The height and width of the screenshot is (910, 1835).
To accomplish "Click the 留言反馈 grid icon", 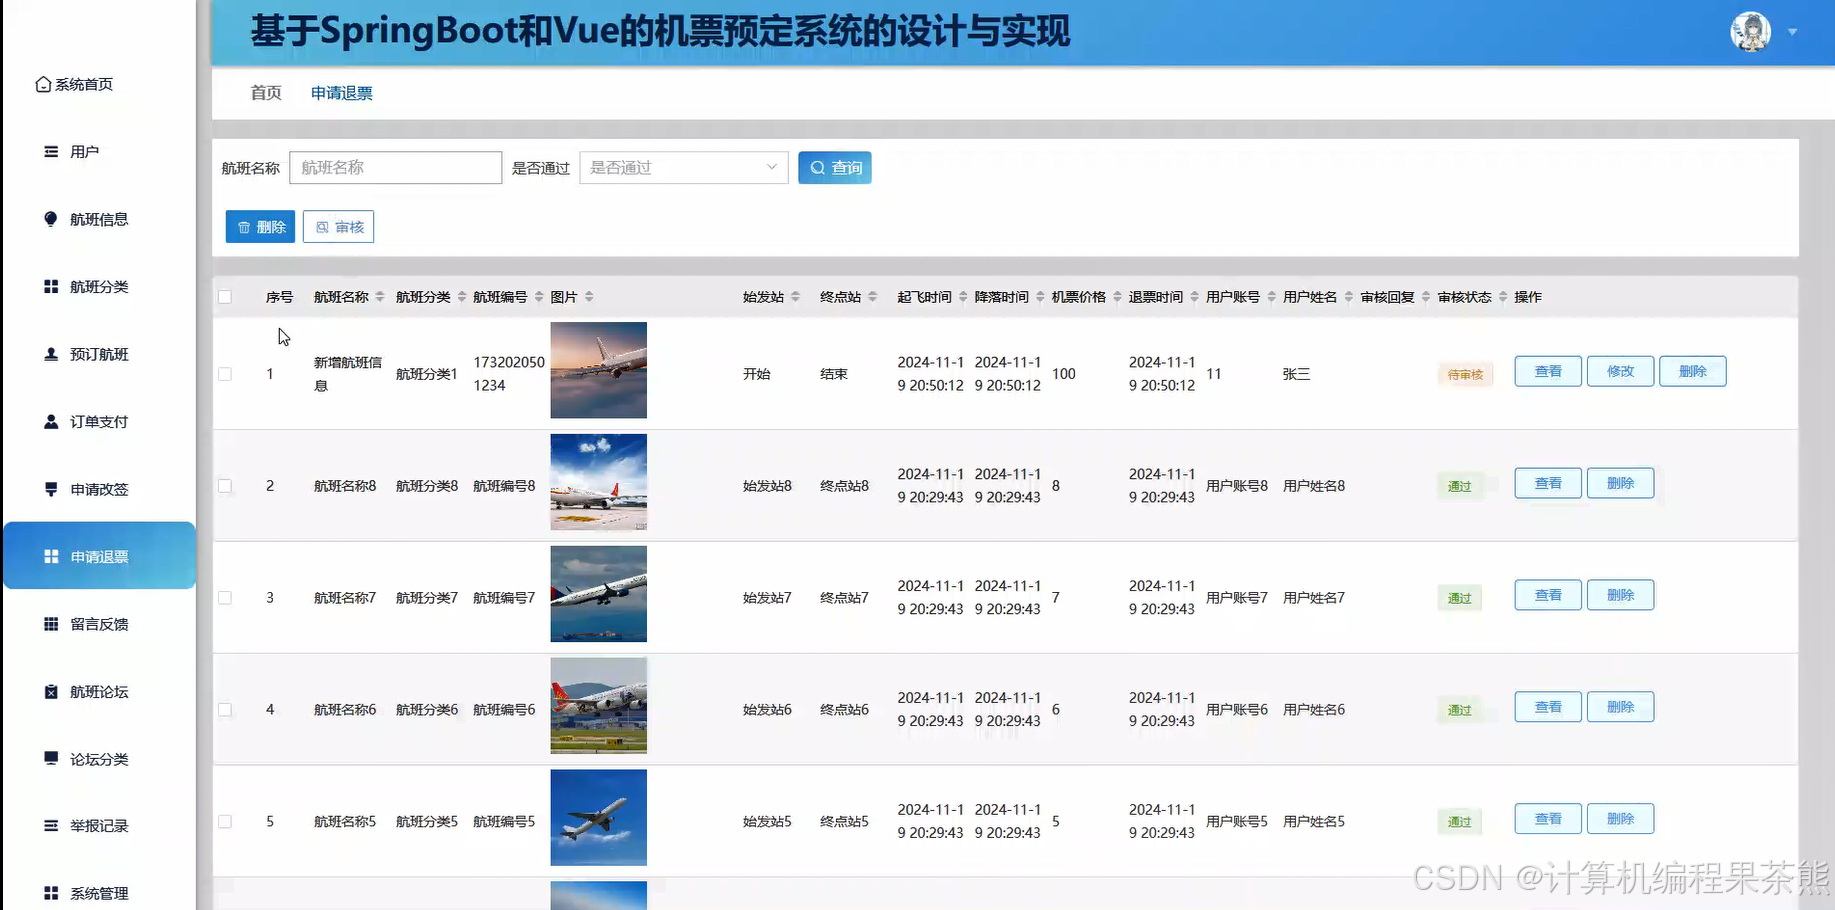I will (51, 624).
